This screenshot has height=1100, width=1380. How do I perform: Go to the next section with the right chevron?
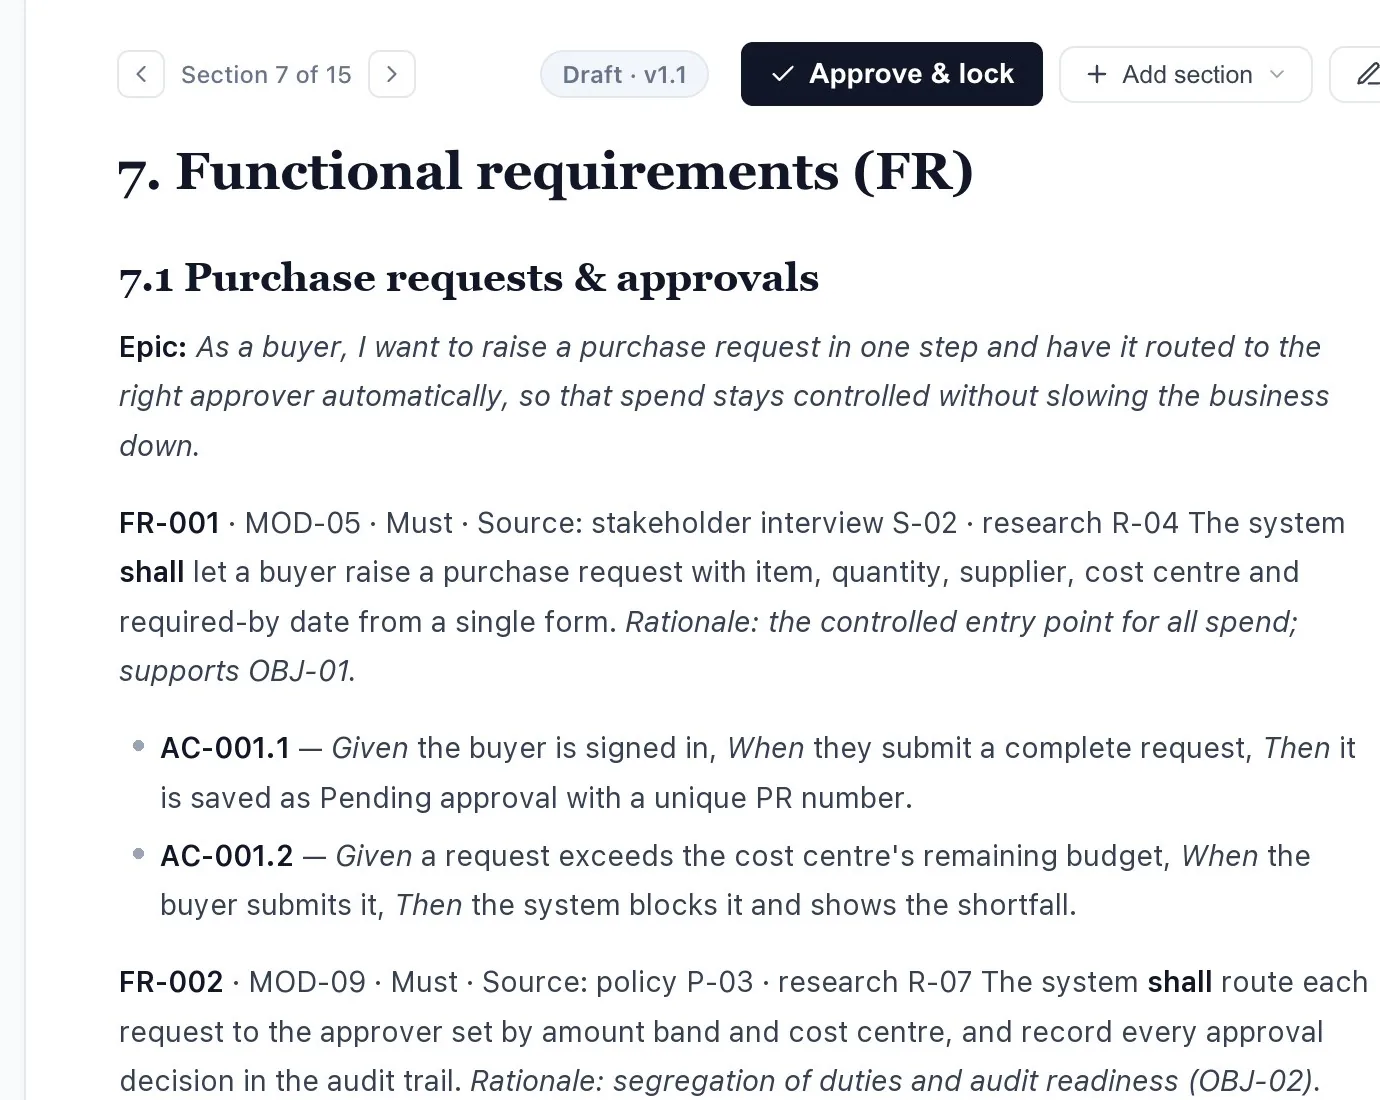(x=392, y=74)
